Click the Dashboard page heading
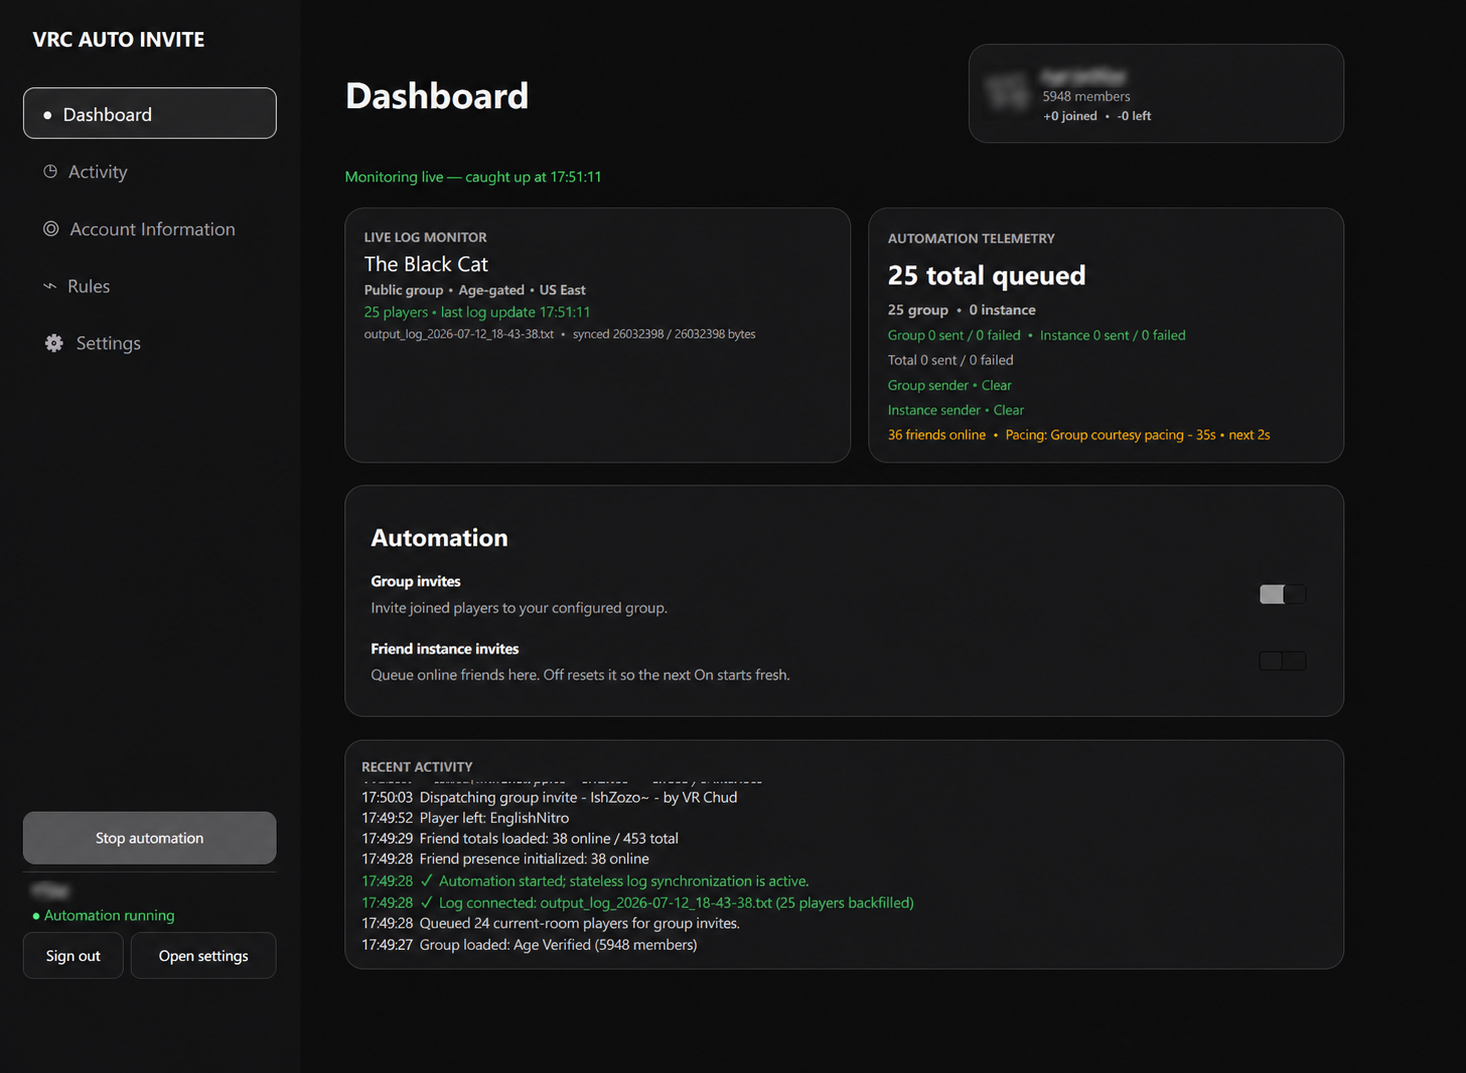The image size is (1466, 1073). (x=437, y=96)
